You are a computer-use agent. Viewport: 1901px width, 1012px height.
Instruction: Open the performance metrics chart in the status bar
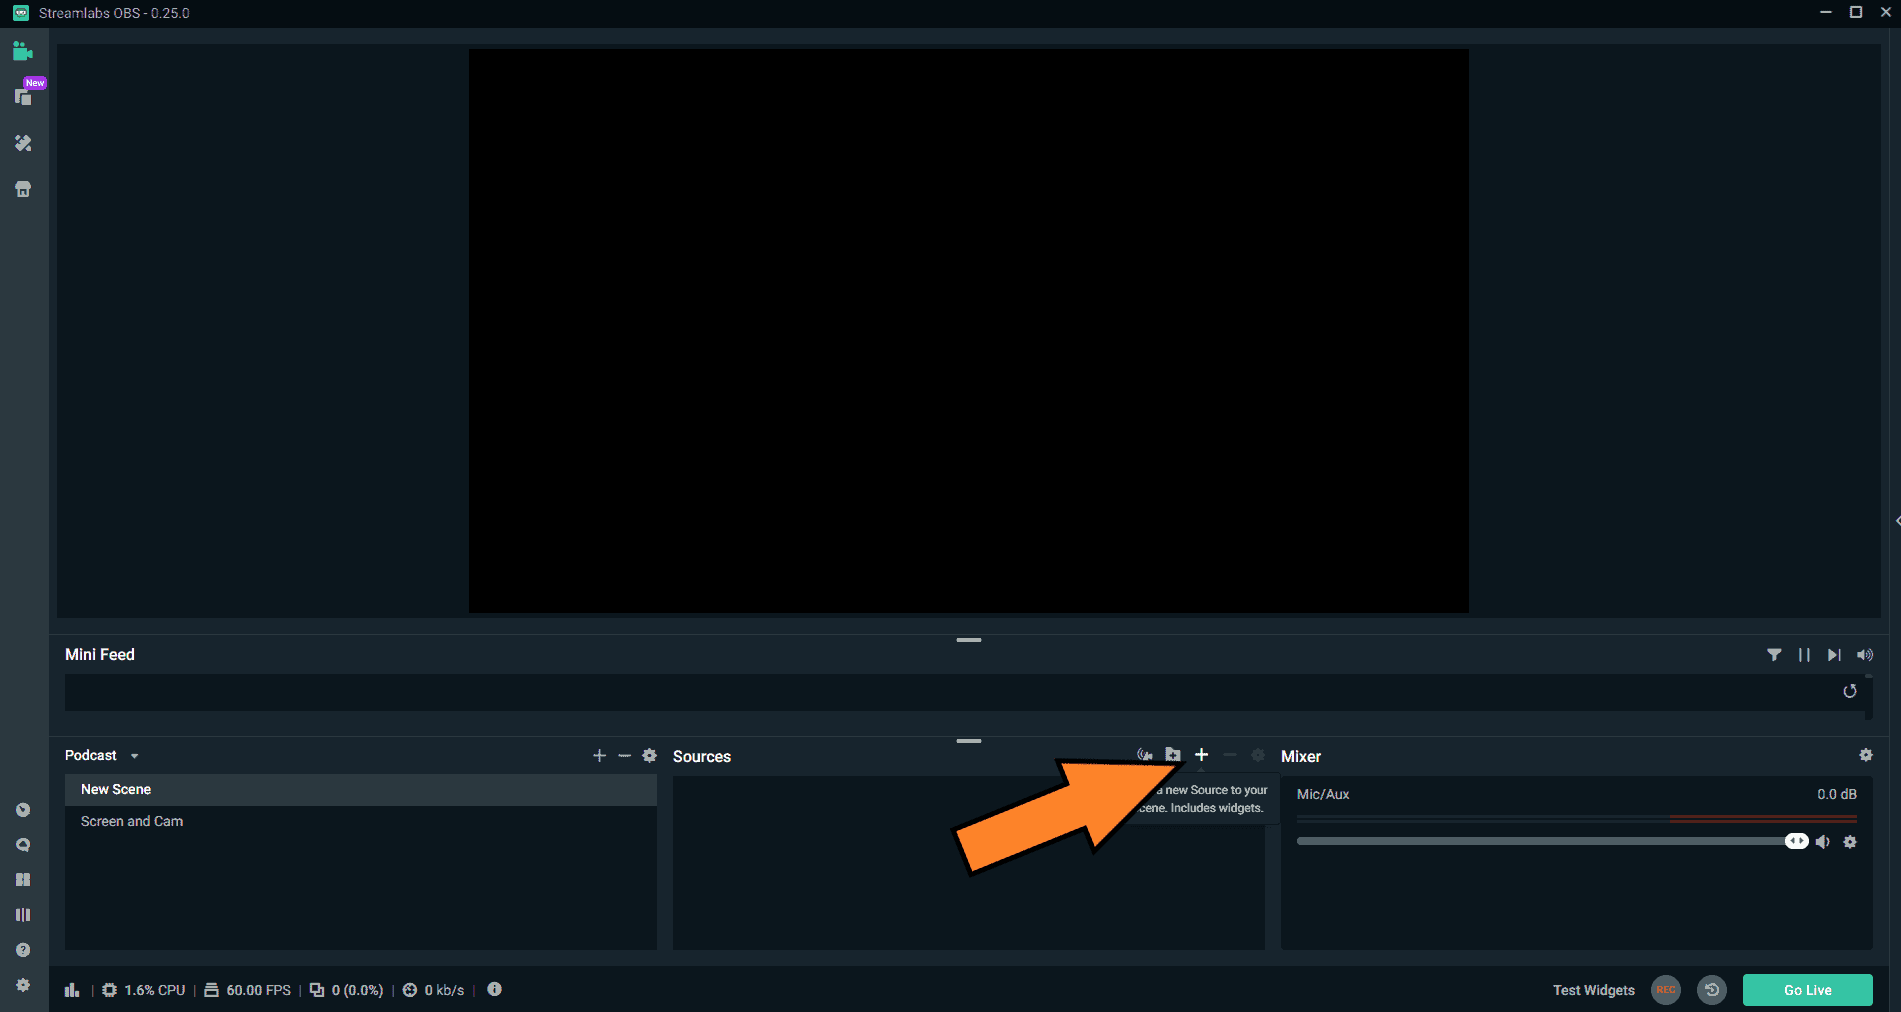(71, 989)
